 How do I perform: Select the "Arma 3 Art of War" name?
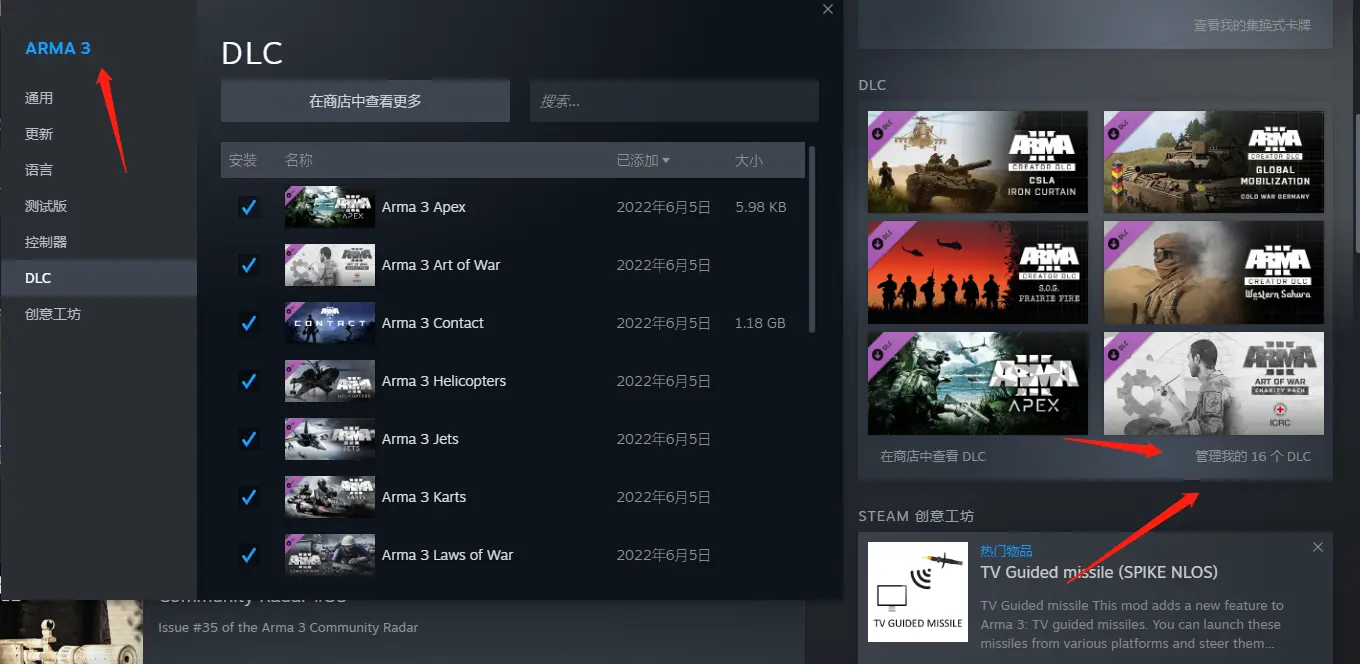(x=441, y=265)
